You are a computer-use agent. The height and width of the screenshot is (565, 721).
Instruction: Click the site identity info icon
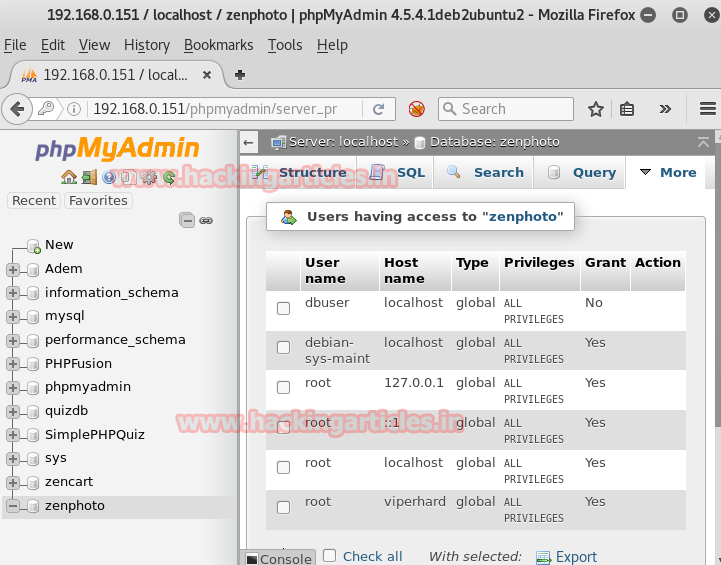tap(74, 109)
